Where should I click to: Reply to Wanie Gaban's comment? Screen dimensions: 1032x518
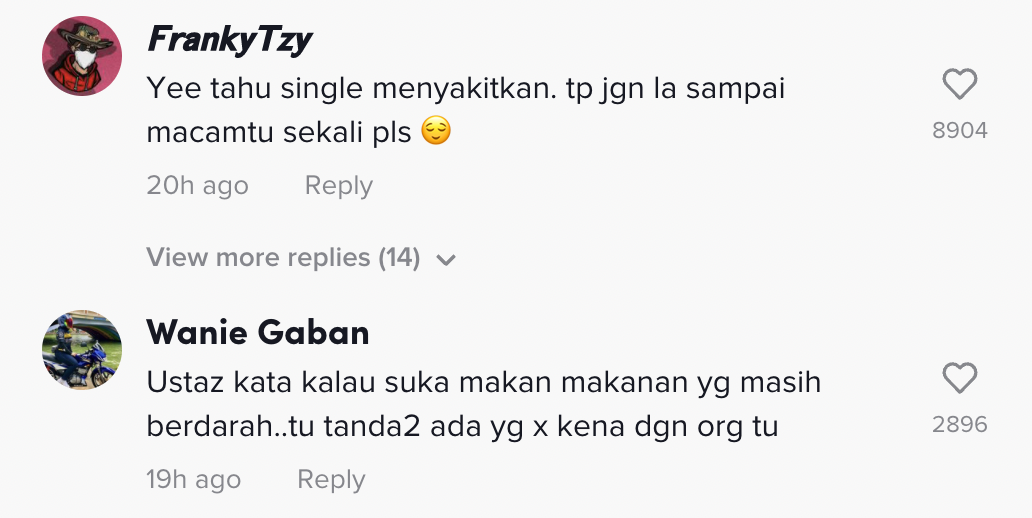[x=331, y=480]
